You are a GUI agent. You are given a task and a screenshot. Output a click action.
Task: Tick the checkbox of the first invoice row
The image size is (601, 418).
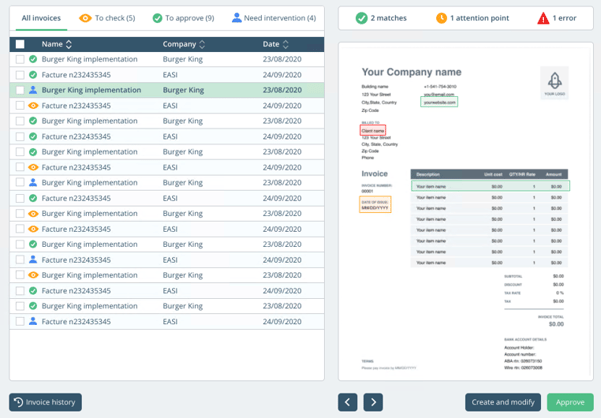pos(20,60)
